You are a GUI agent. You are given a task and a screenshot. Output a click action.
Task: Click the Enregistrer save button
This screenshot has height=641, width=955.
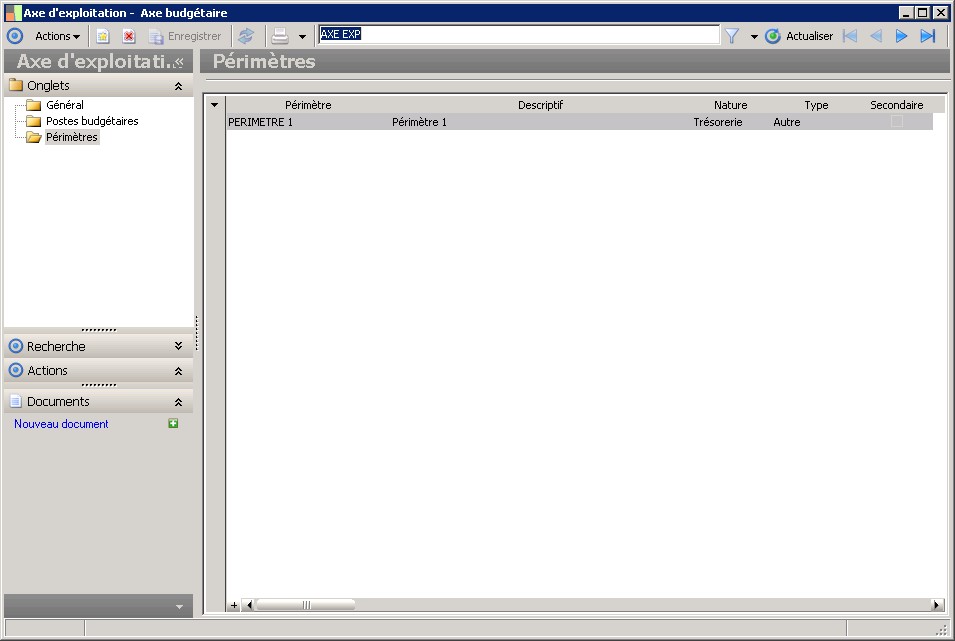click(185, 37)
